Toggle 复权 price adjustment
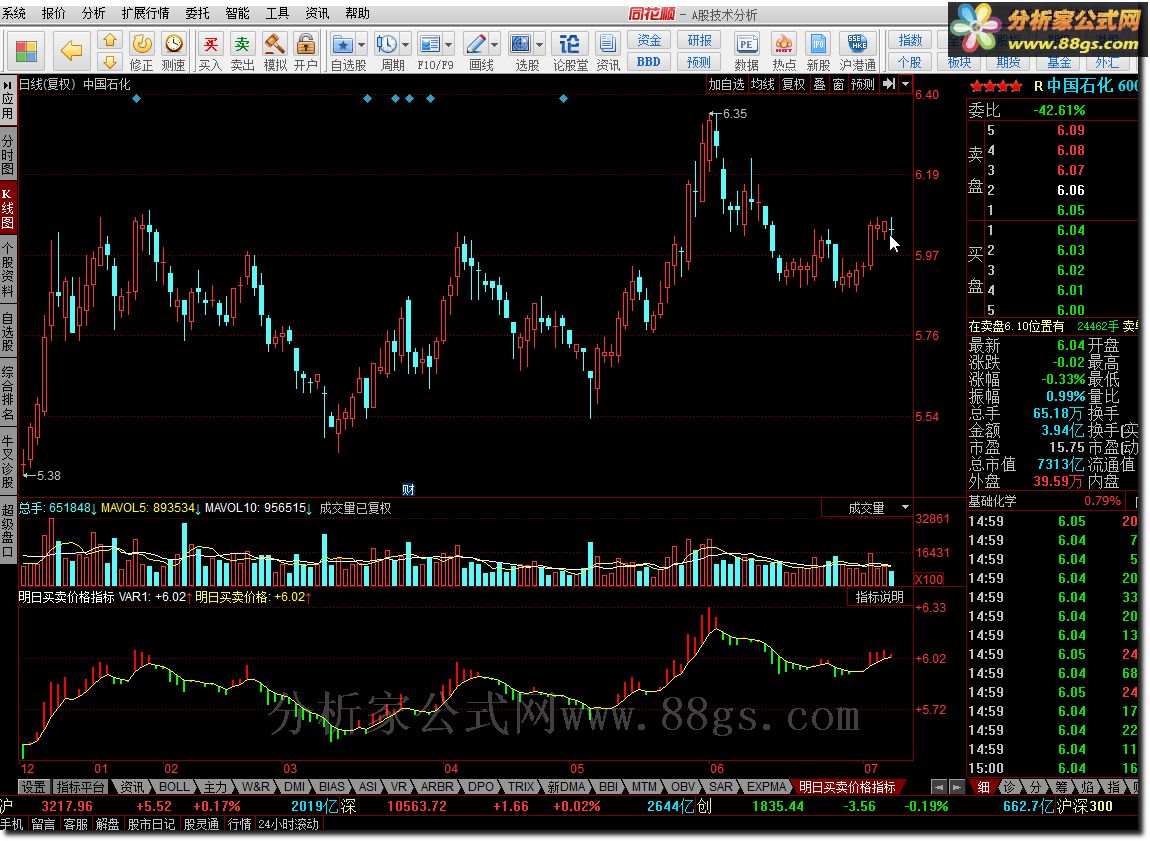The image size is (1150, 841). coord(794,84)
